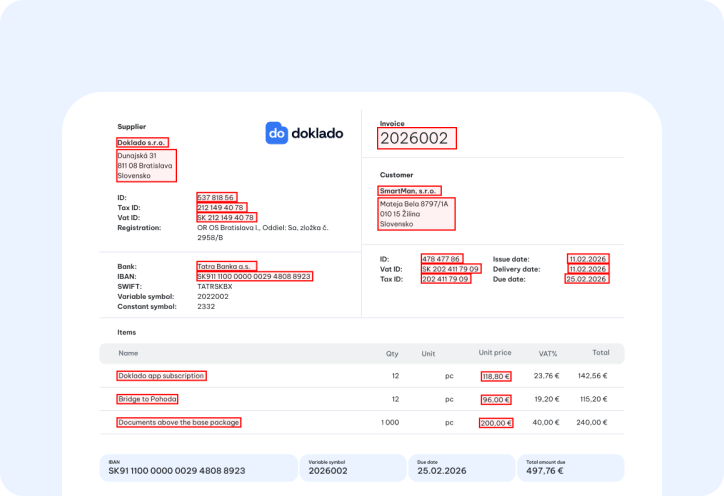Select the customer name 'SmartMan, s.r.o.'
724x497 pixels.
coord(408,190)
